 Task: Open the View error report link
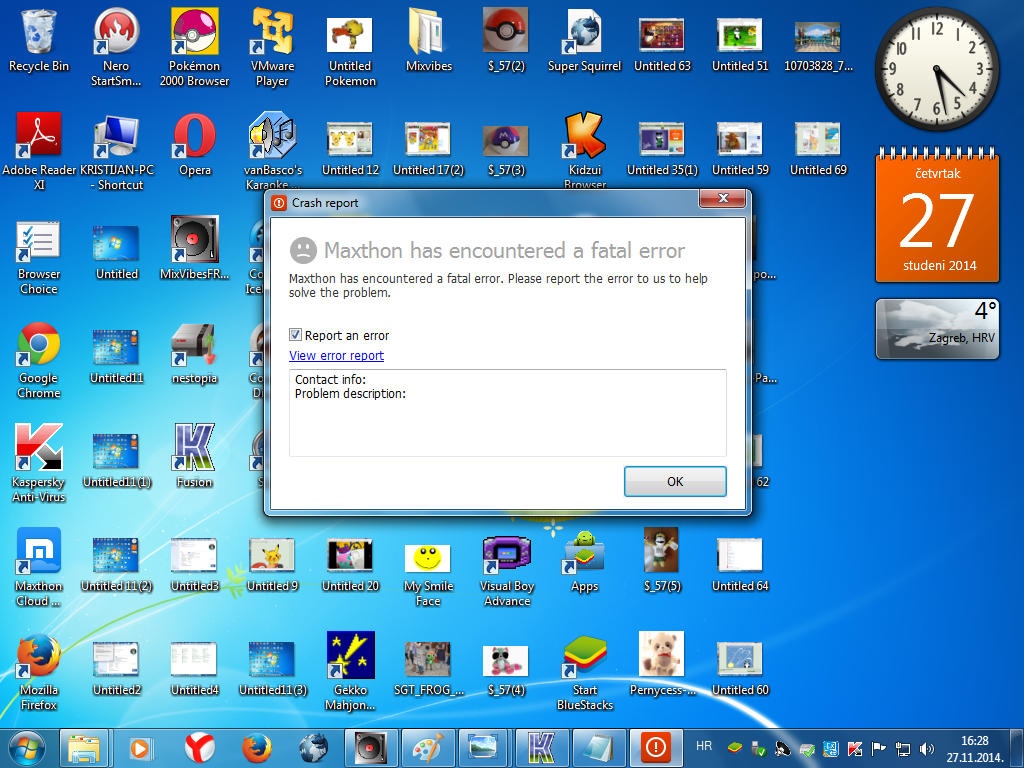(x=336, y=355)
